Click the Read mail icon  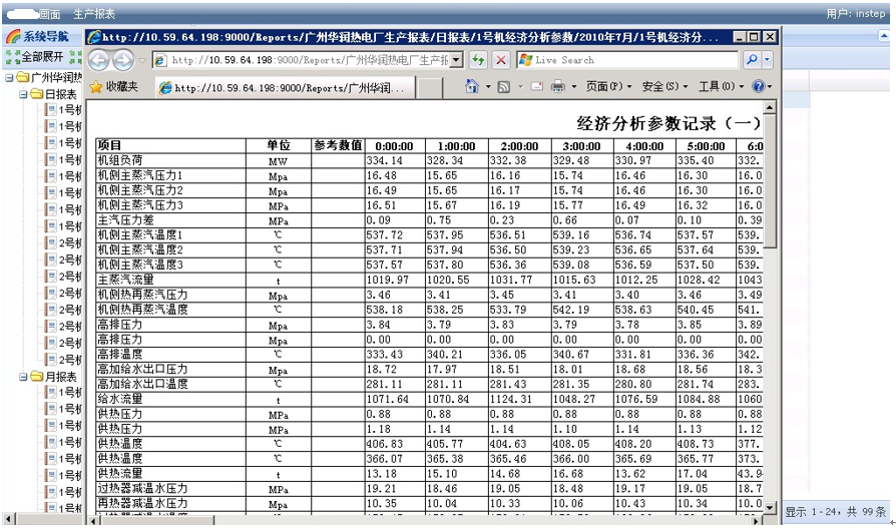[x=537, y=87]
